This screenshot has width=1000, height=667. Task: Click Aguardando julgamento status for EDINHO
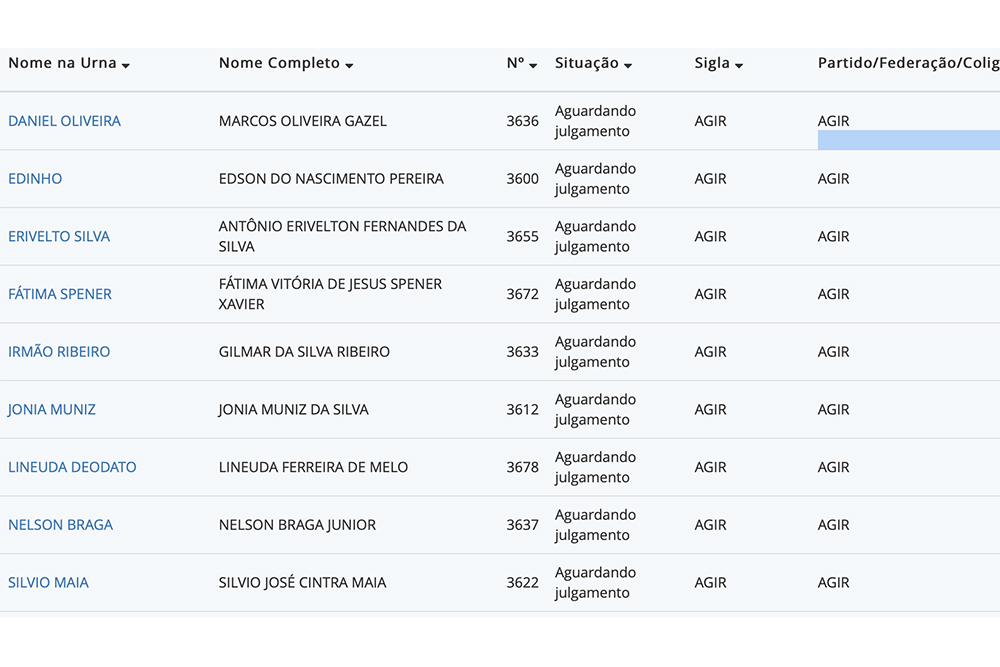[595, 179]
